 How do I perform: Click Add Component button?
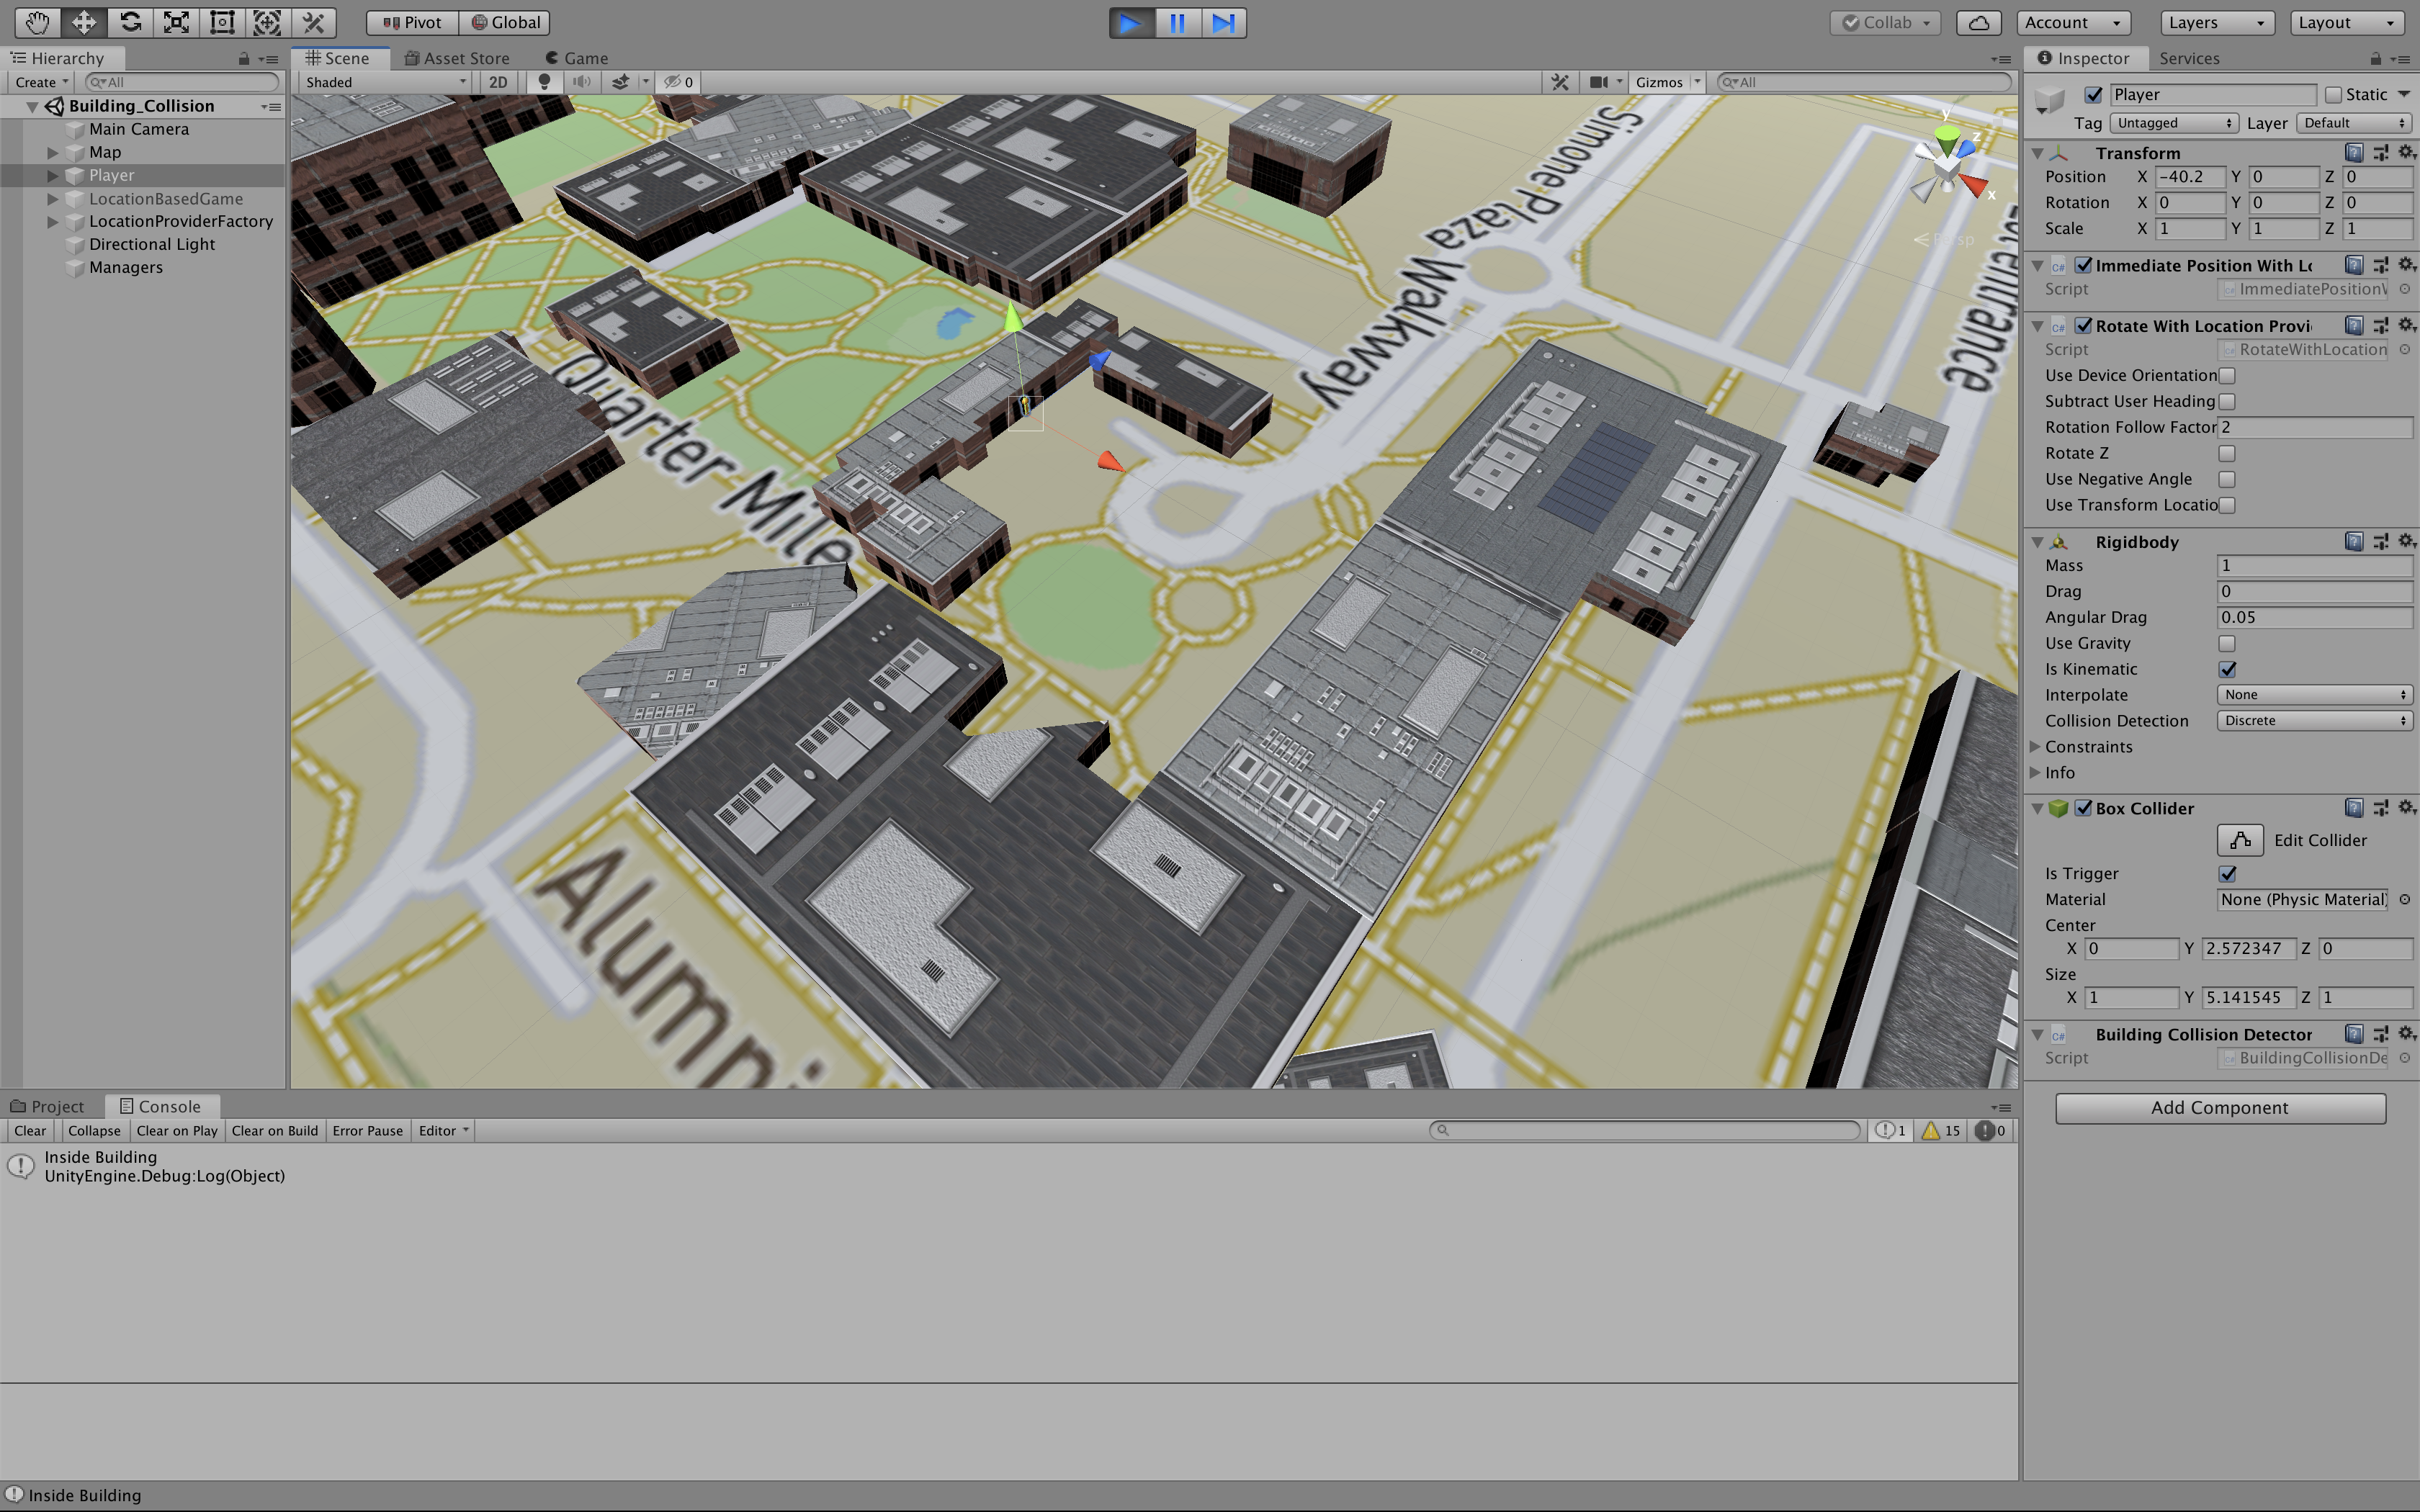point(2219,1107)
